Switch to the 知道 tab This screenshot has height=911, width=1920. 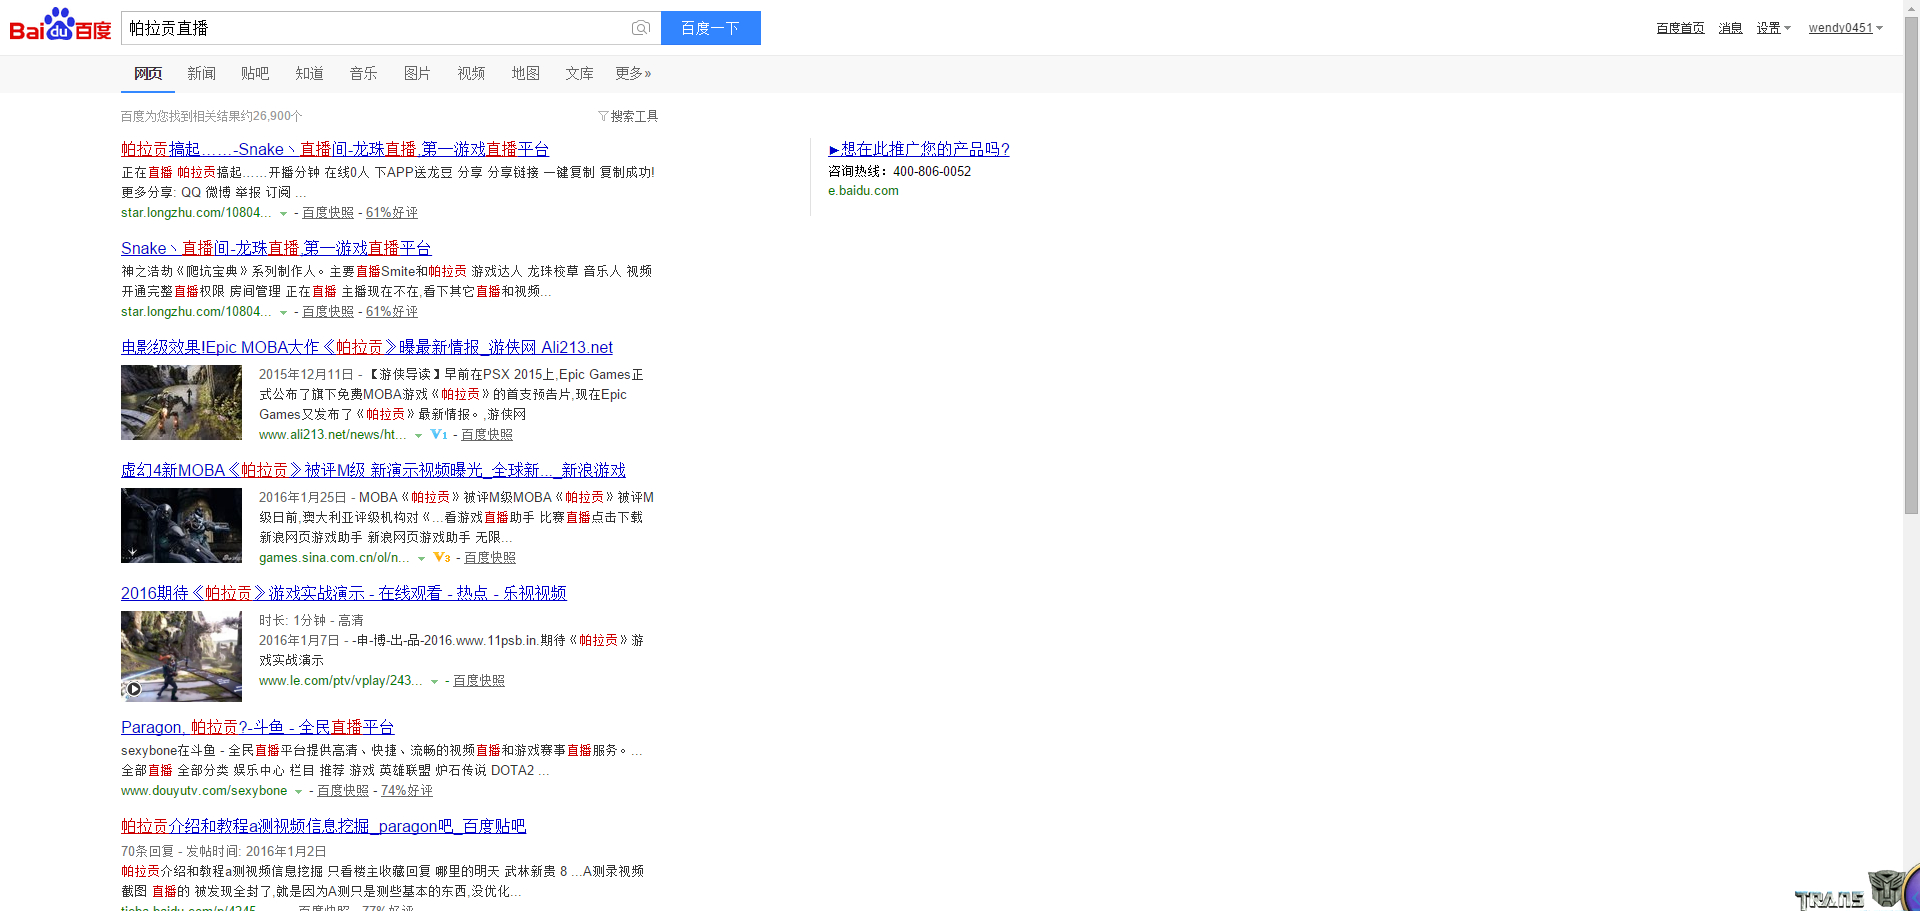point(309,73)
